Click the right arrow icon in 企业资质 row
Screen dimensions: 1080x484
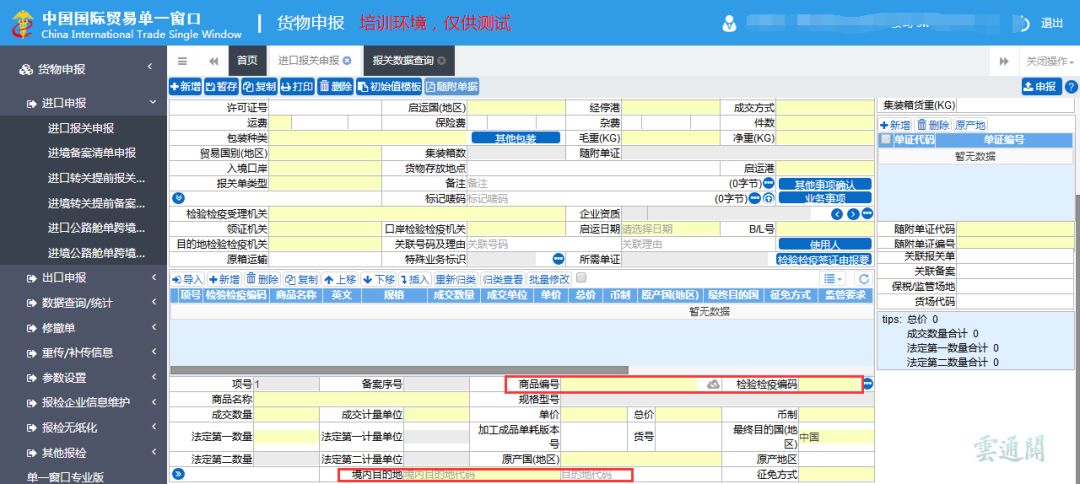click(x=853, y=214)
